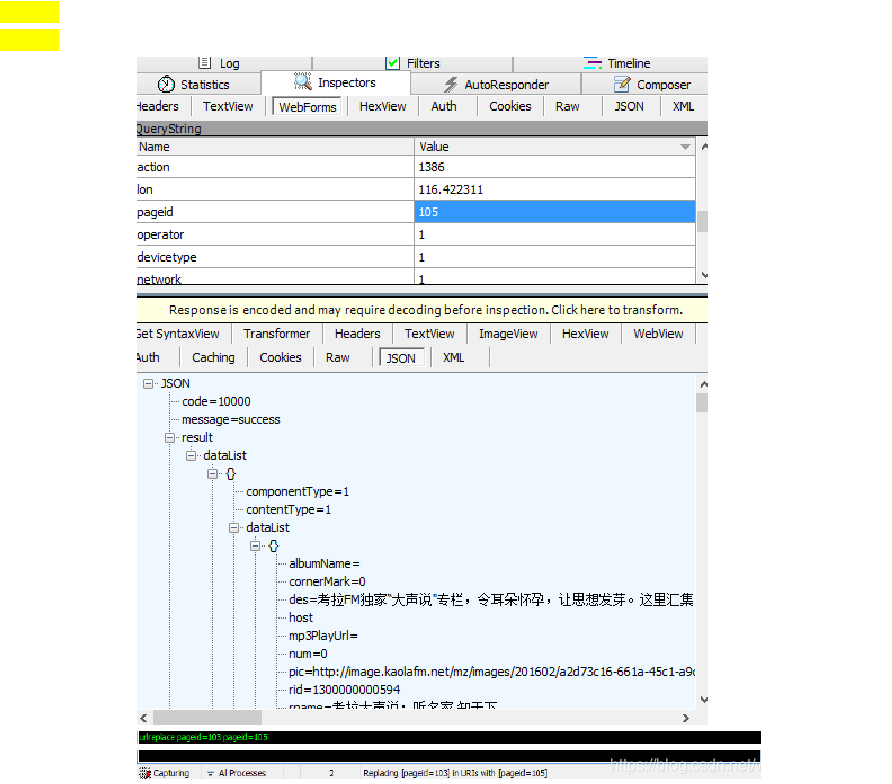Click the Filters checkmark icon

pos(393,63)
